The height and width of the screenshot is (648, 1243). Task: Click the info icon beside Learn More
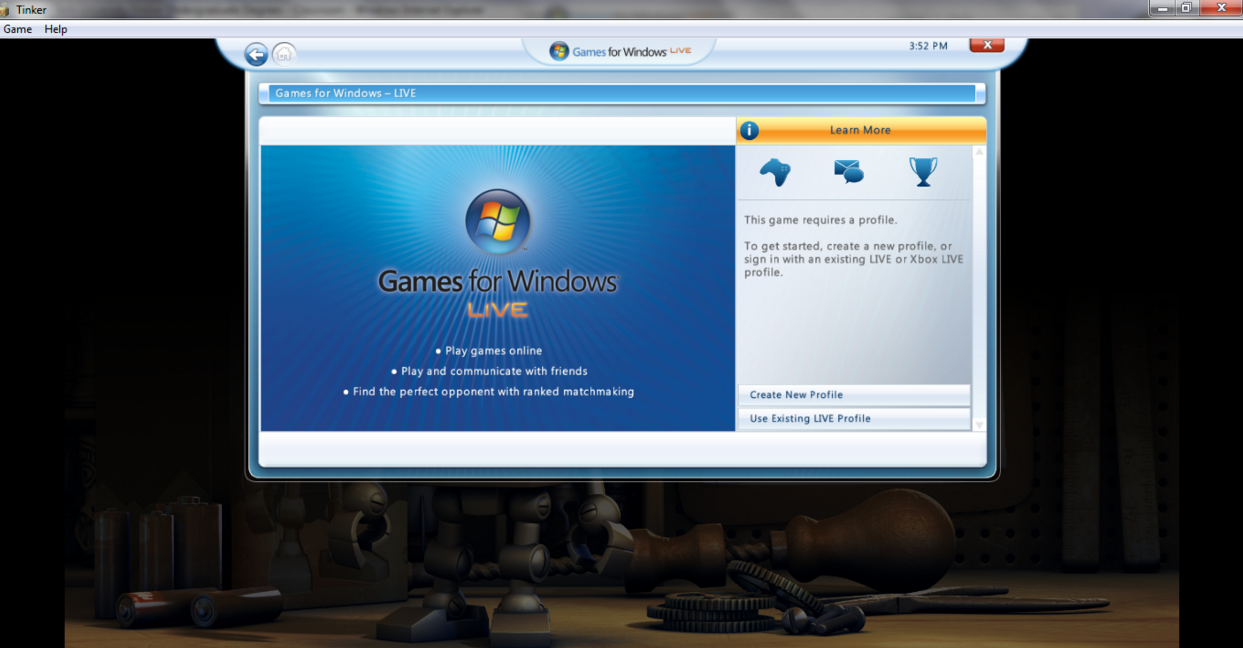749,130
